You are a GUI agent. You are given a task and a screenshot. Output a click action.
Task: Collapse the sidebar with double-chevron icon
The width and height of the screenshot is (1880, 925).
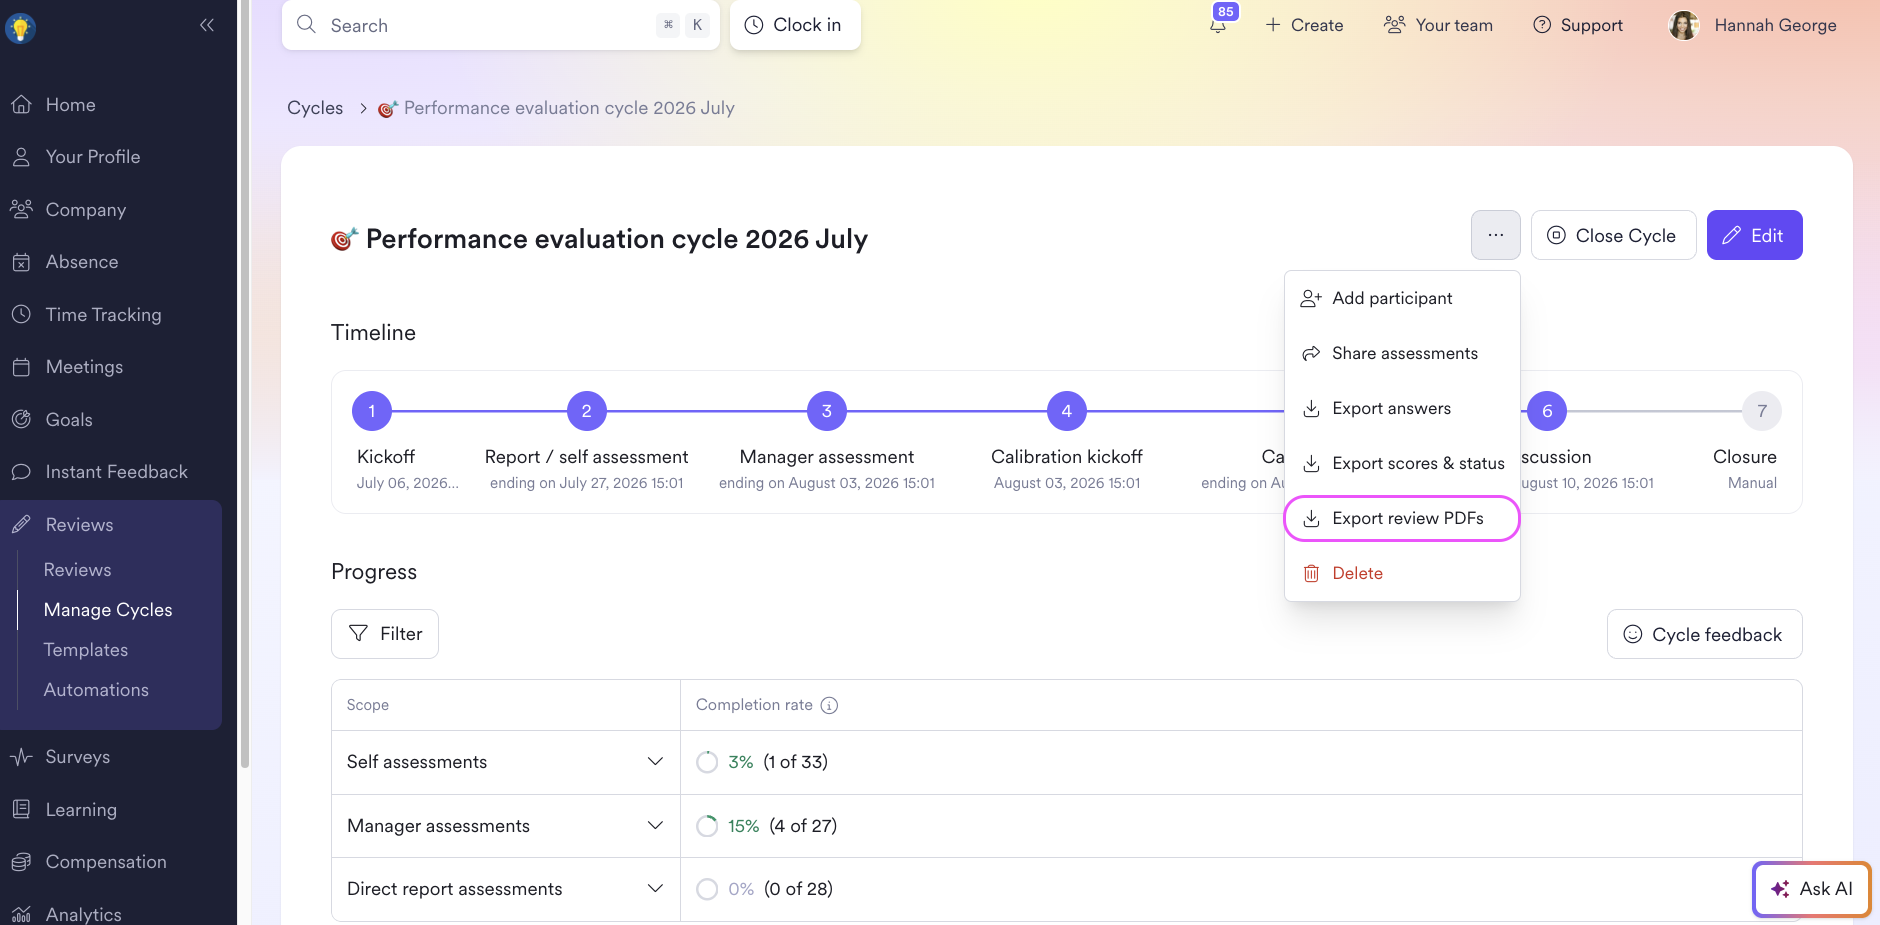(207, 25)
